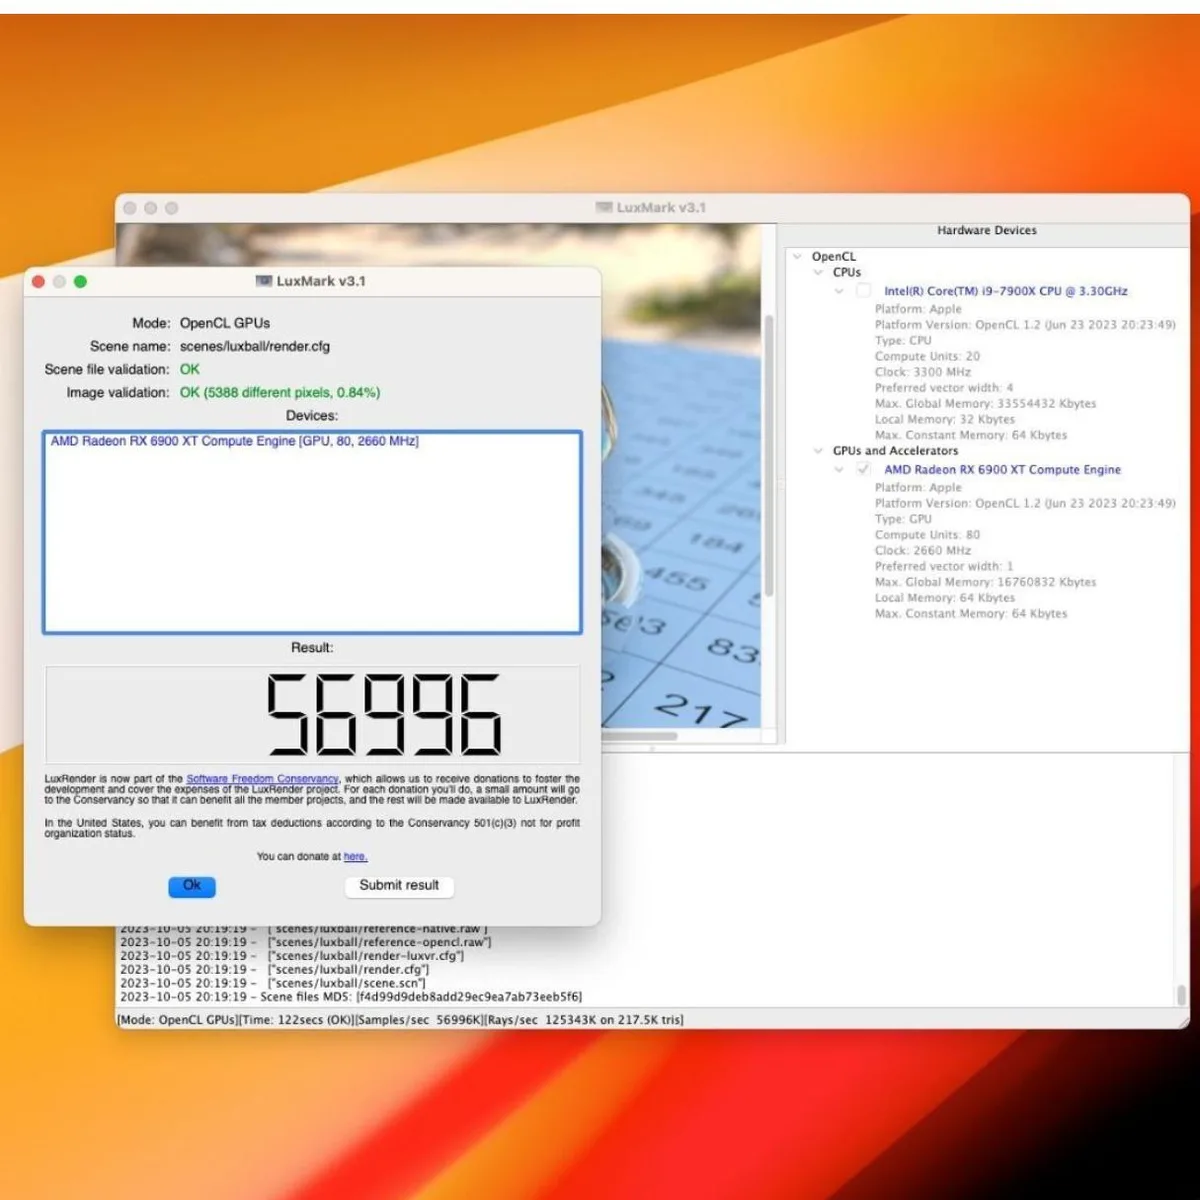The width and height of the screenshot is (1200, 1200).
Task: Click the Submit result button
Action: (399, 885)
